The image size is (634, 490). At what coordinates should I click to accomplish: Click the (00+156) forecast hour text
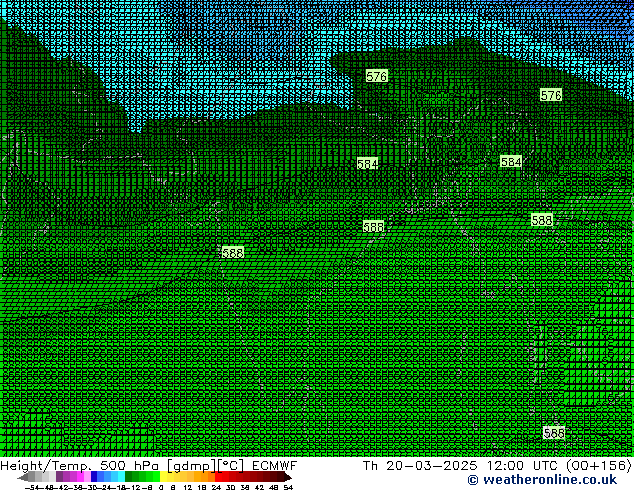tap(598, 466)
